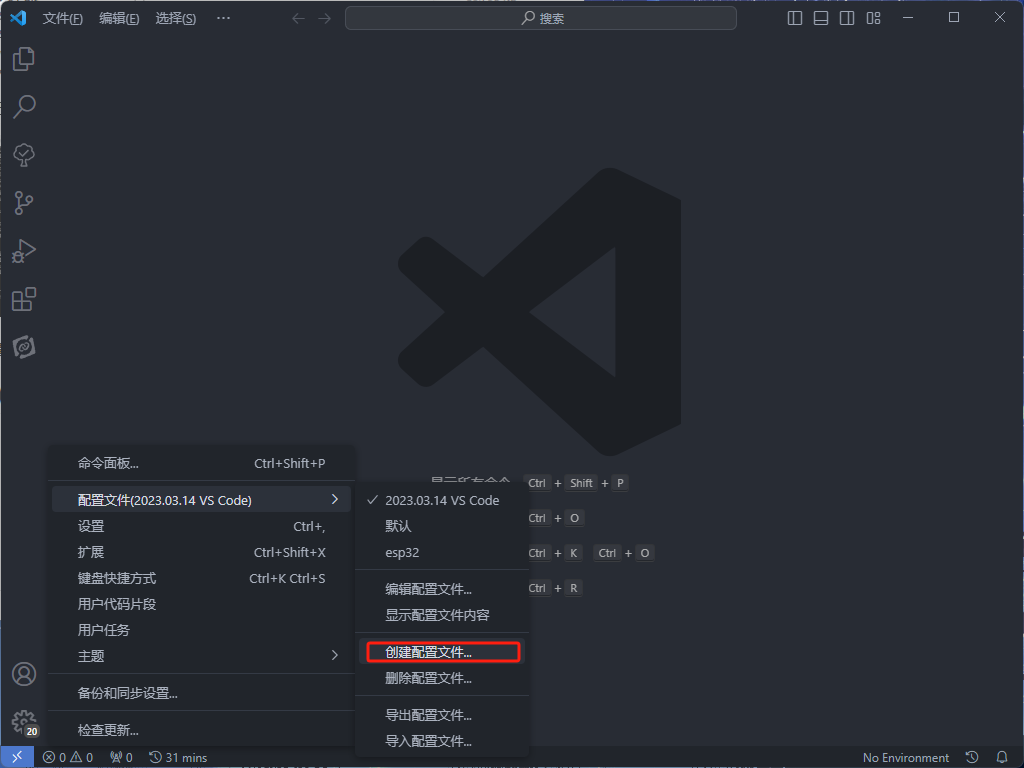Select 备份和同步设置... entry
The image size is (1024, 768).
[x=201, y=693]
